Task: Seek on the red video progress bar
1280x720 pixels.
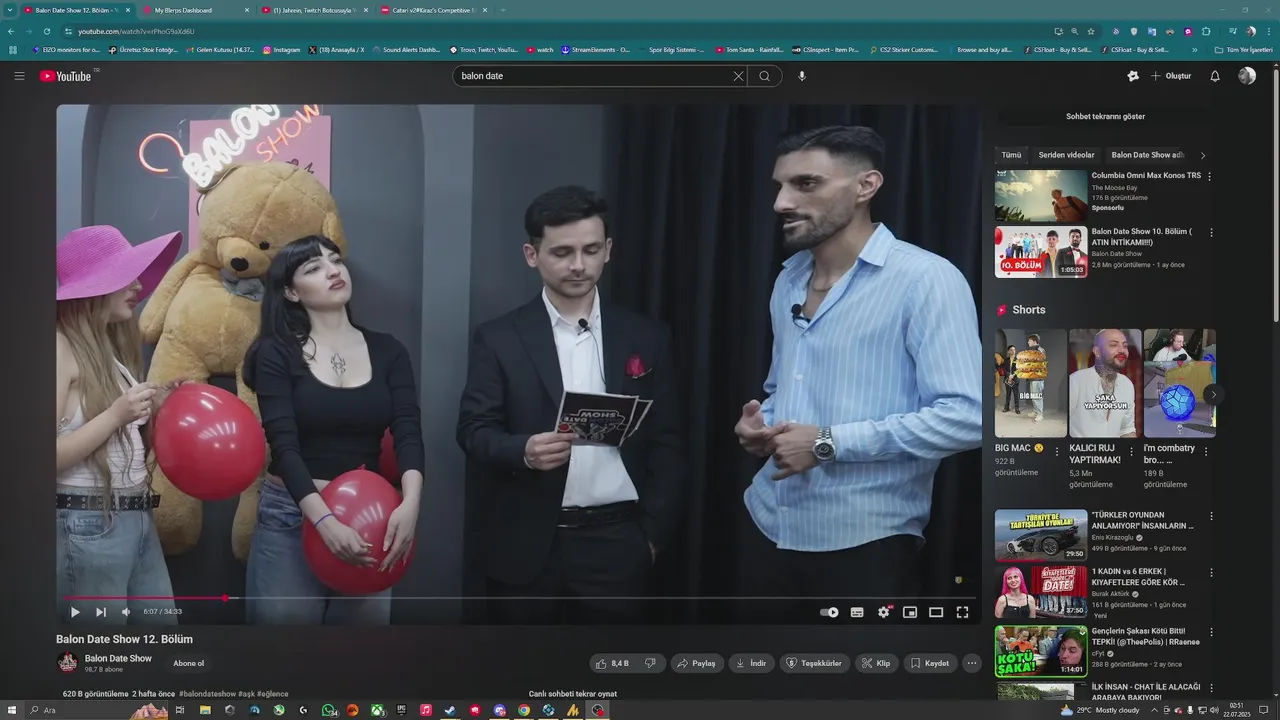Action: pos(519,598)
